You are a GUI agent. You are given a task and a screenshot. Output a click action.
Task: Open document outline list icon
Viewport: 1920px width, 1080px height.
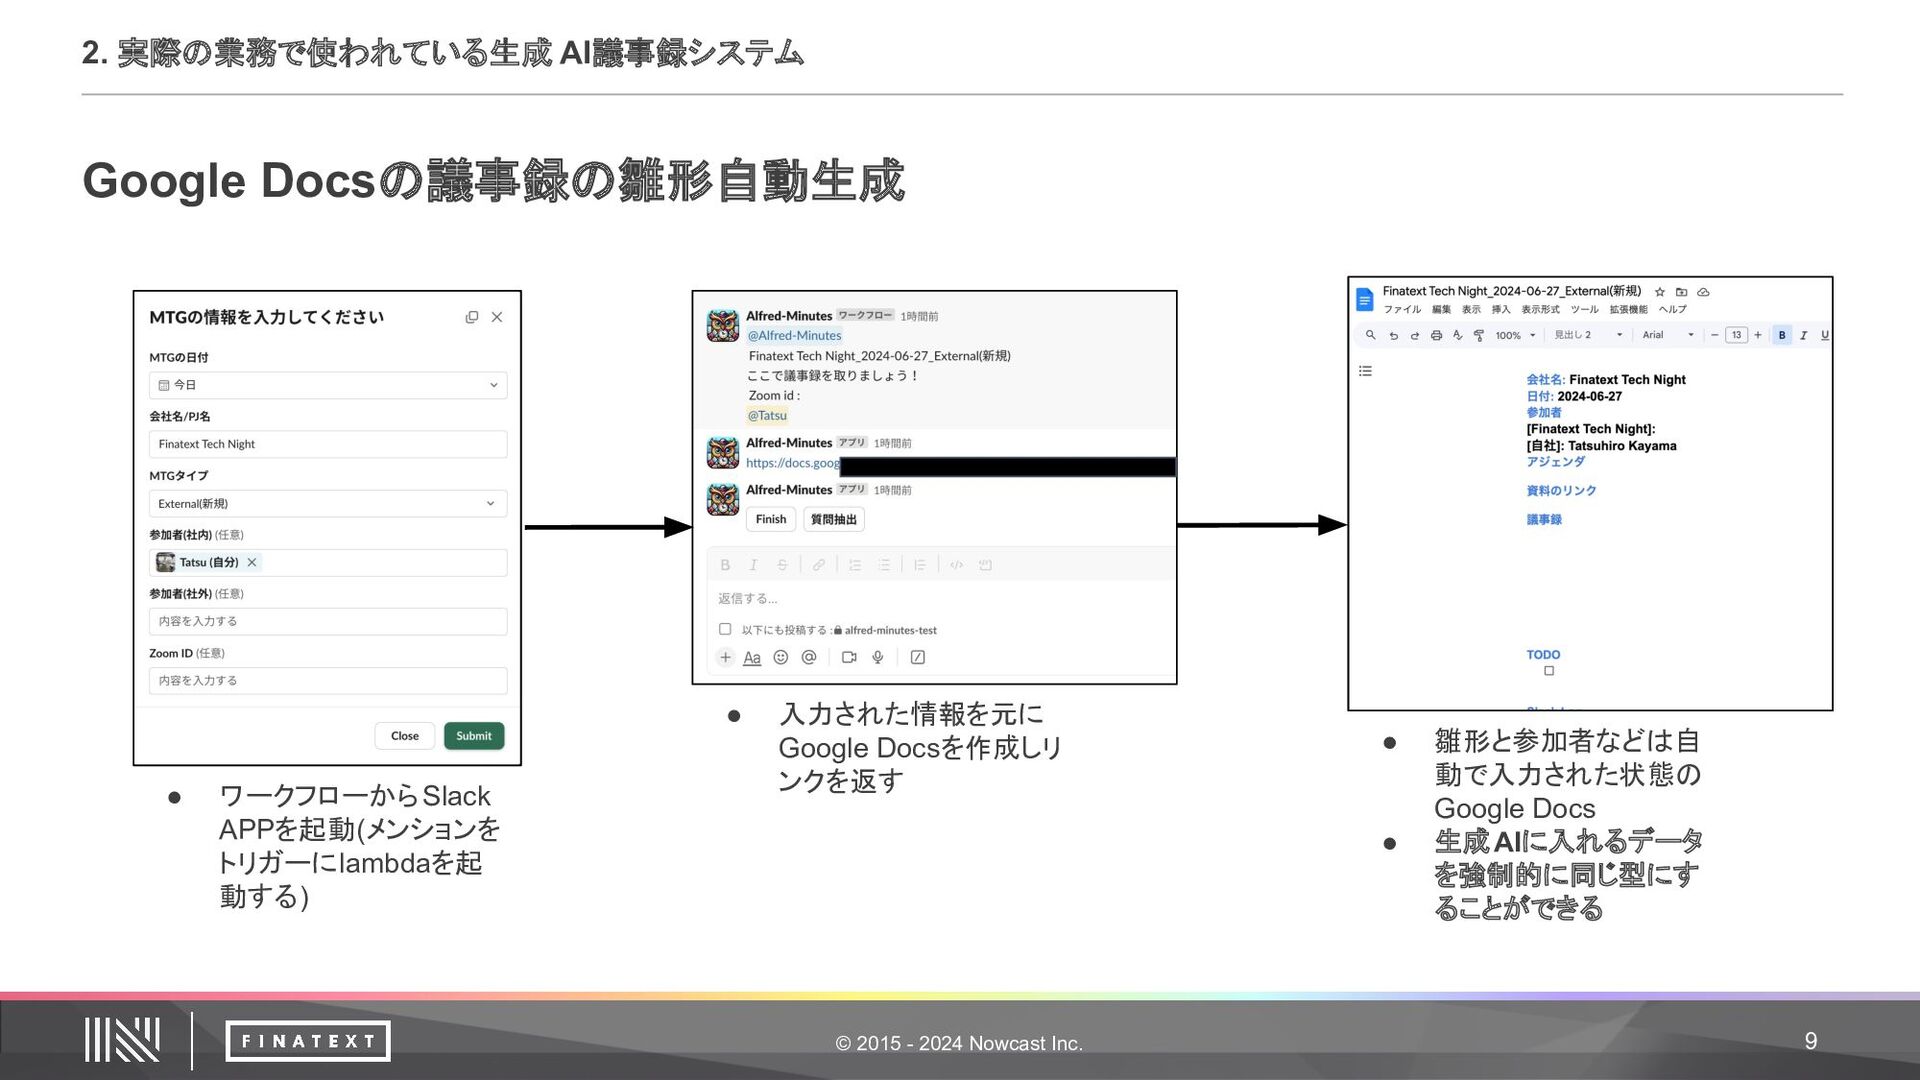point(1365,371)
